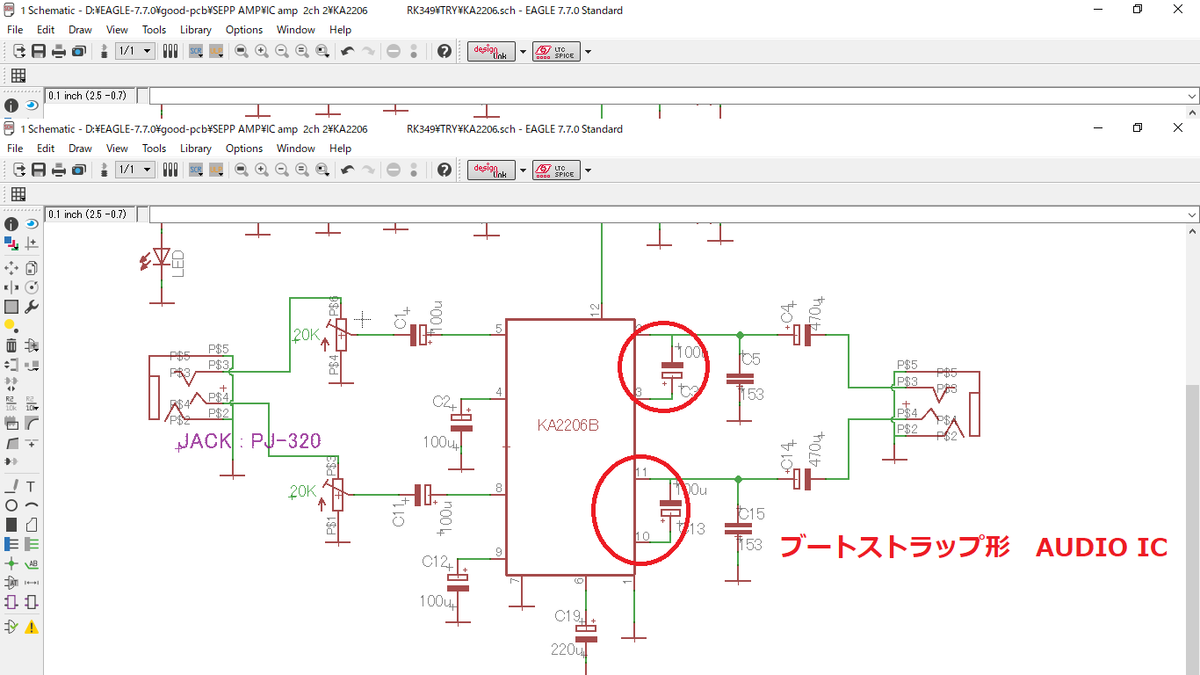This screenshot has height=675, width=1200.
Task: Run ULP icon in front window
Action: [217, 170]
